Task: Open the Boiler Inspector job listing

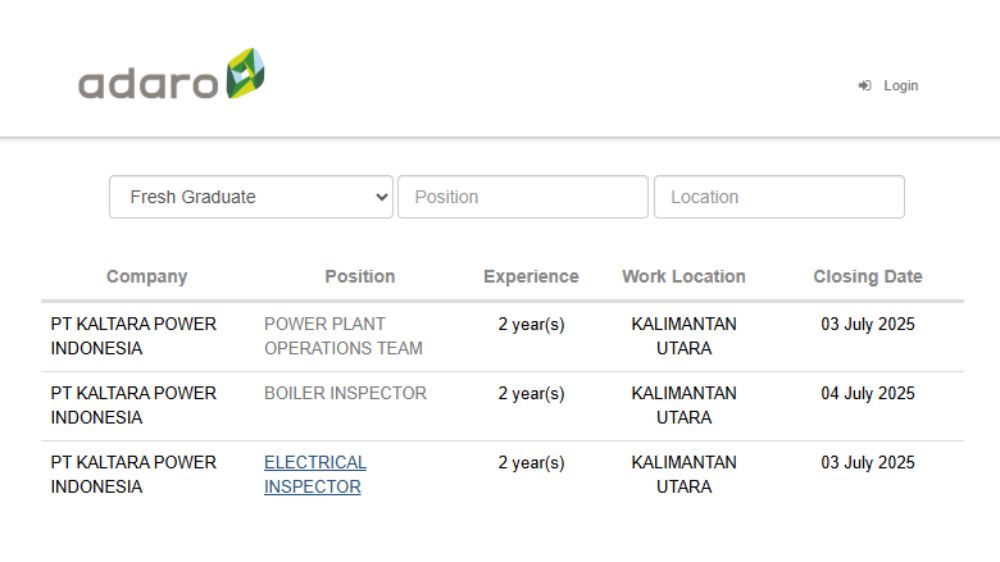Action: pos(345,393)
